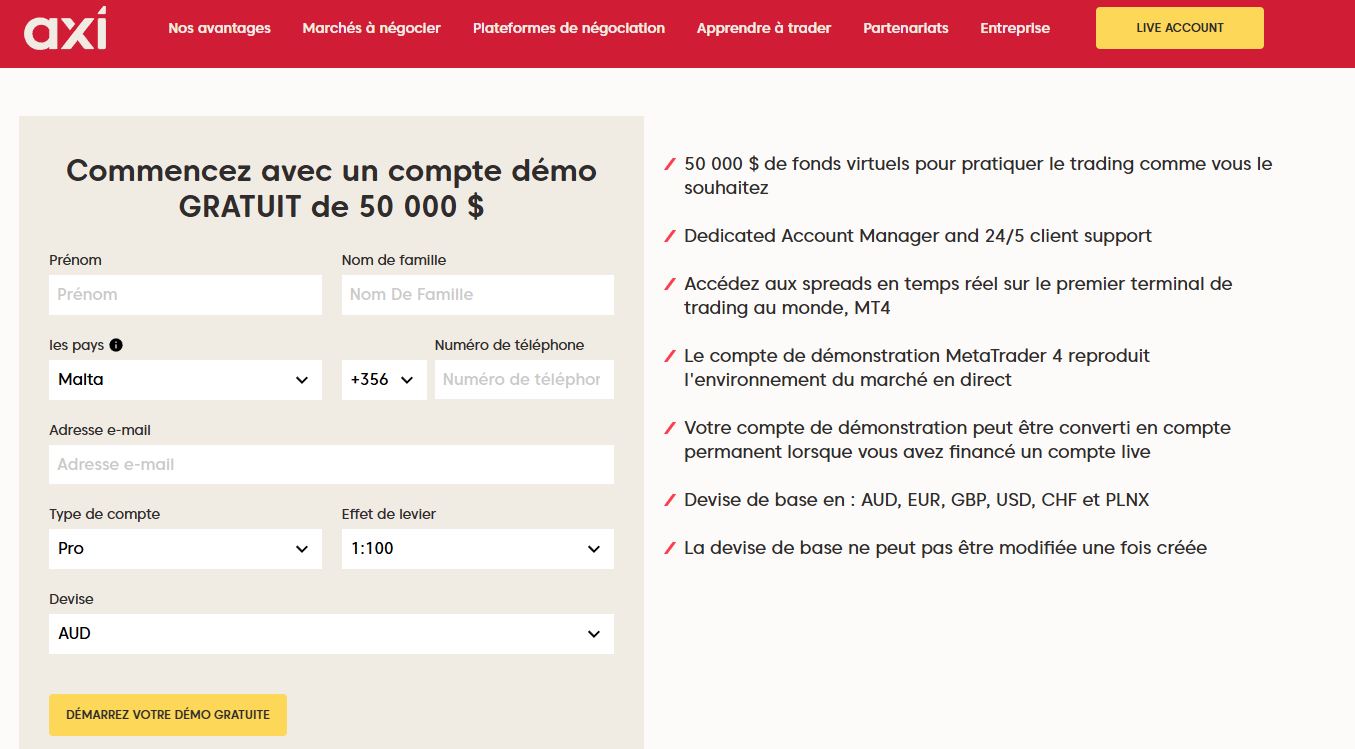
Task: Click the axi logo
Action: pos(67,30)
